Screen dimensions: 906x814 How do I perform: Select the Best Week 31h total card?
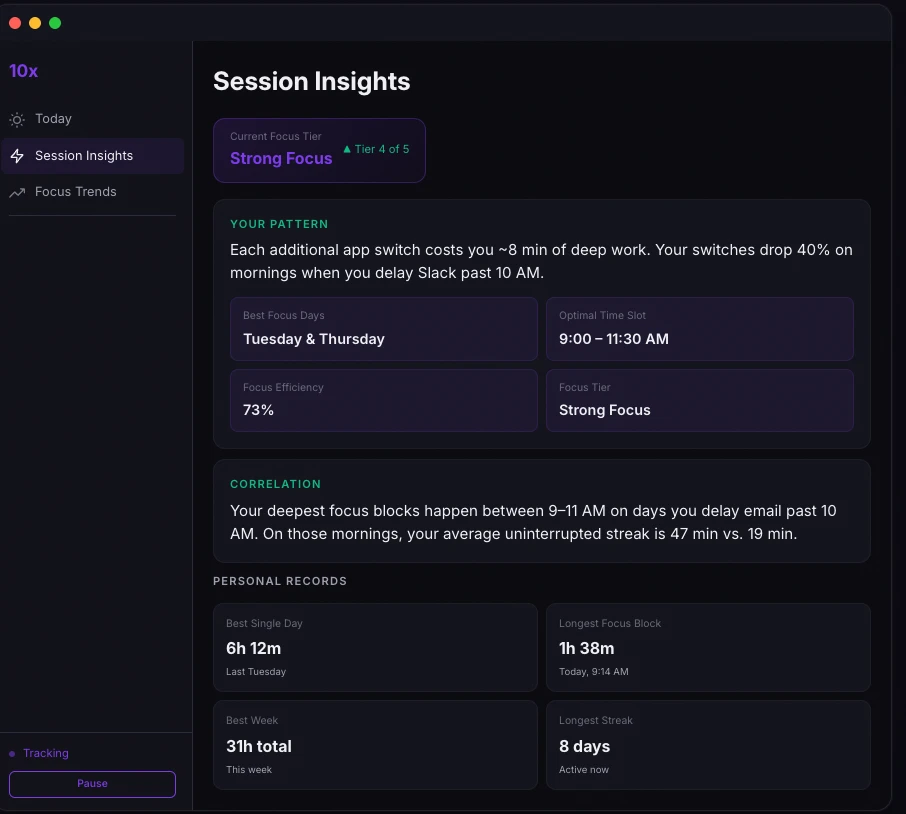click(375, 745)
